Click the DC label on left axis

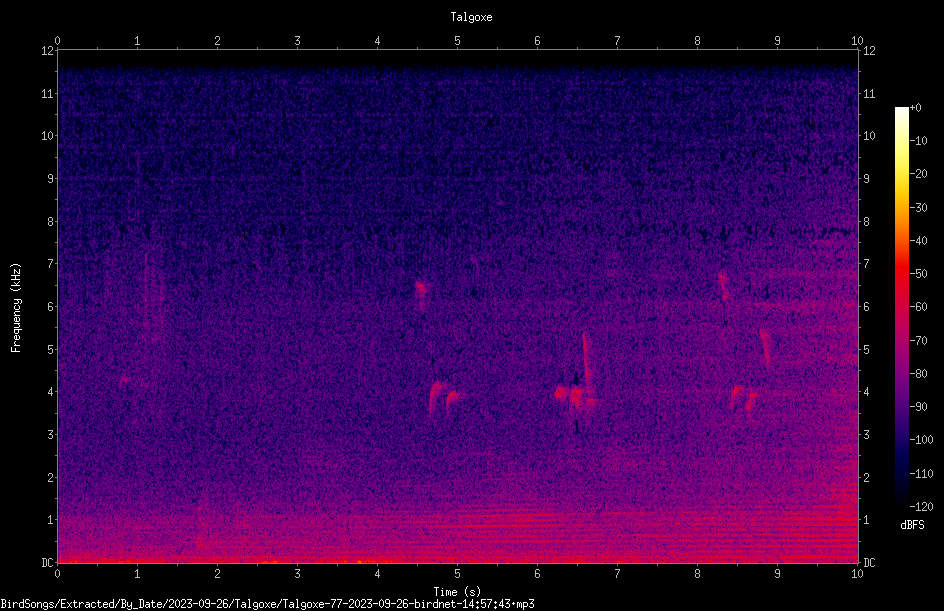(48, 563)
